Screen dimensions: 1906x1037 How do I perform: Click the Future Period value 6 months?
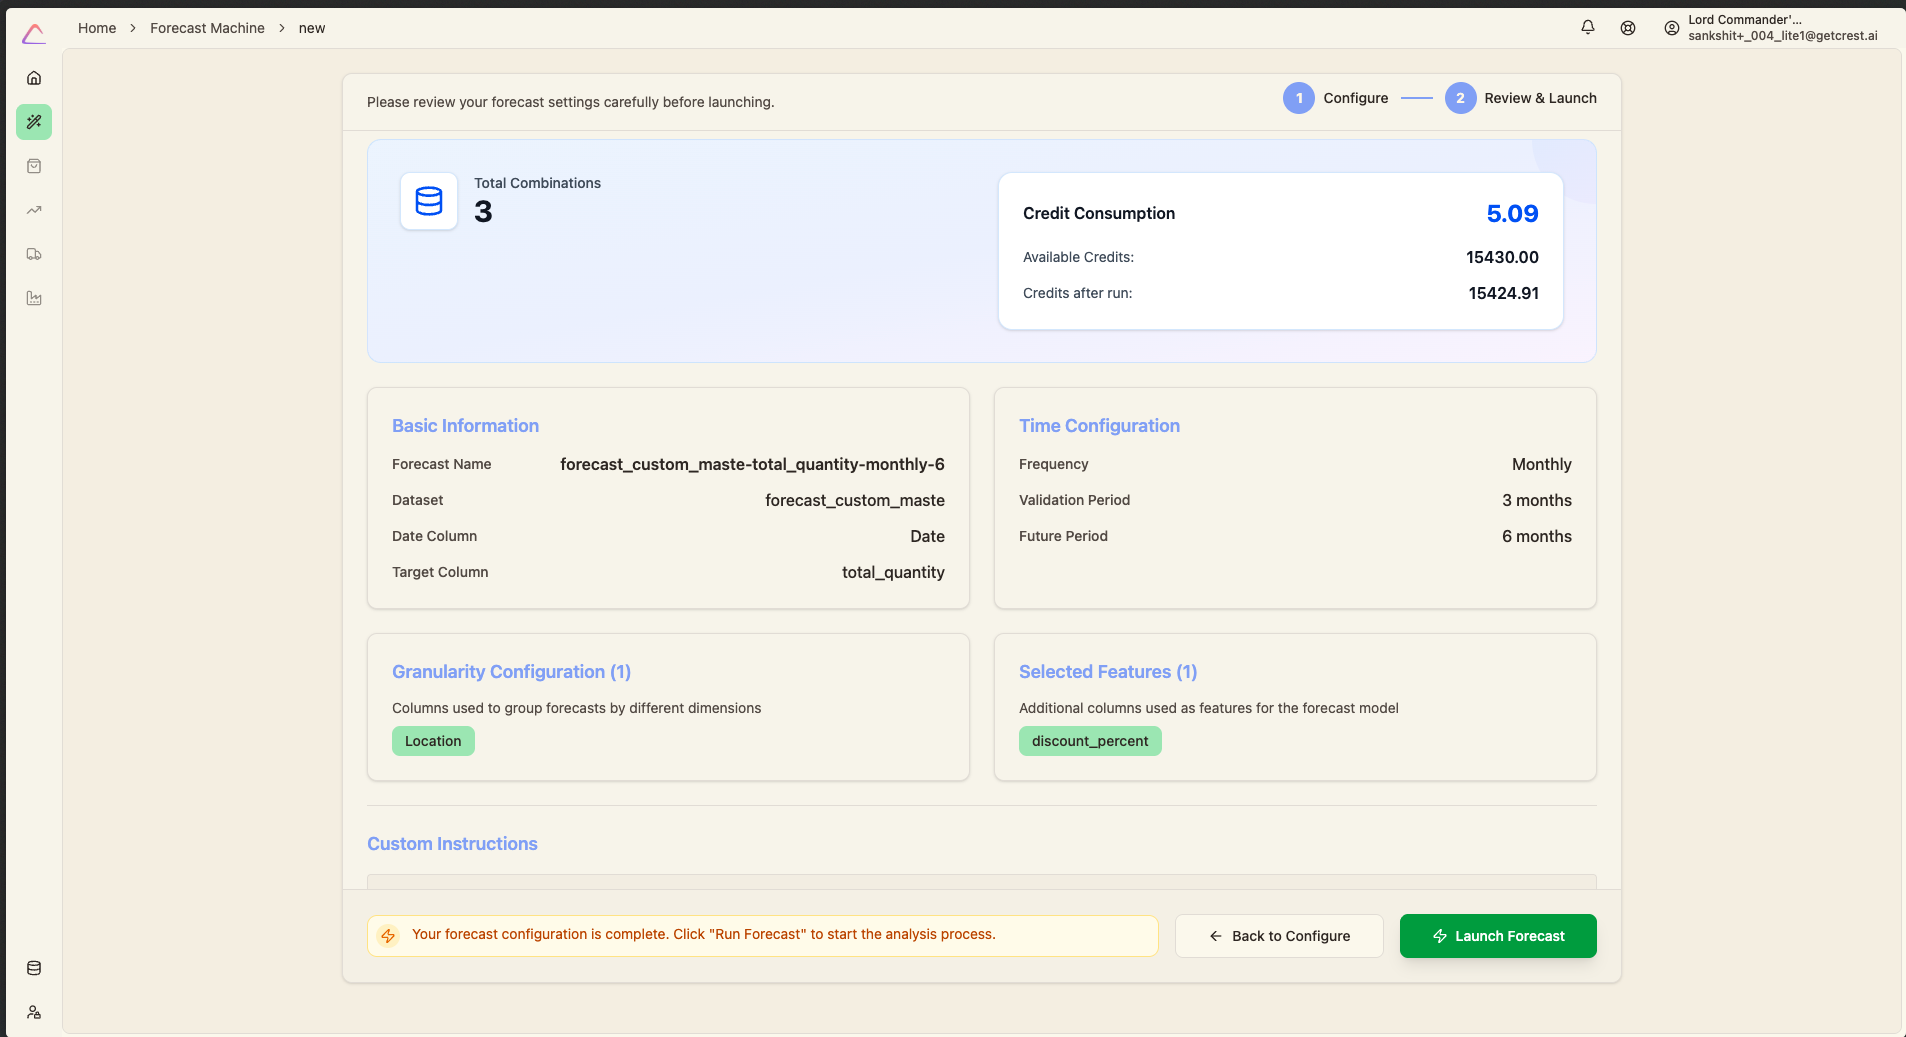point(1537,536)
